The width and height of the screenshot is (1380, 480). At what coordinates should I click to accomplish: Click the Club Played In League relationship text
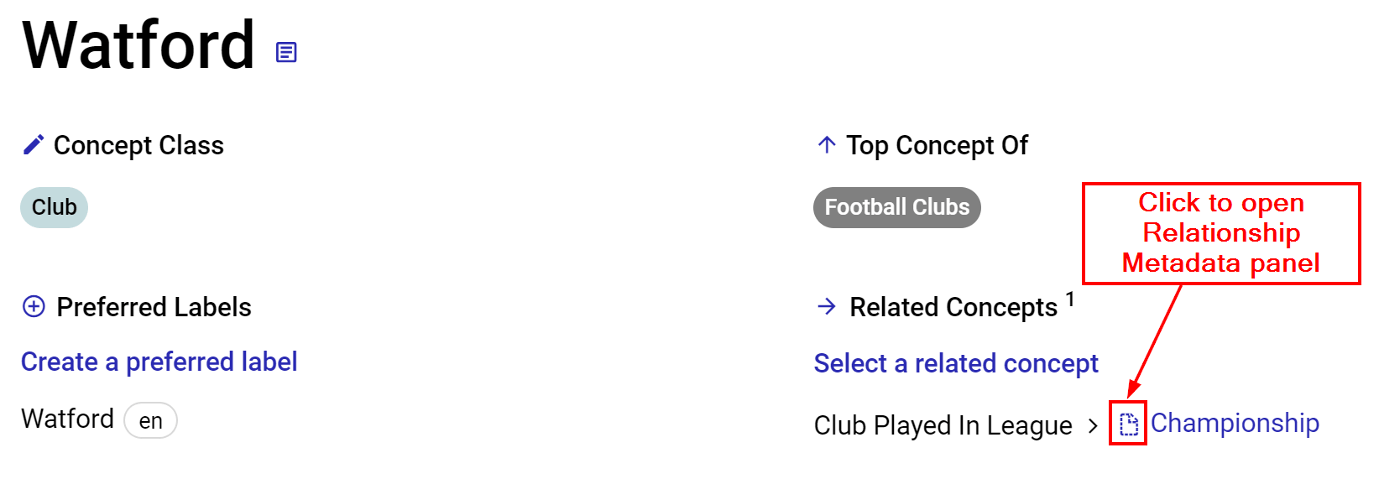942,426
